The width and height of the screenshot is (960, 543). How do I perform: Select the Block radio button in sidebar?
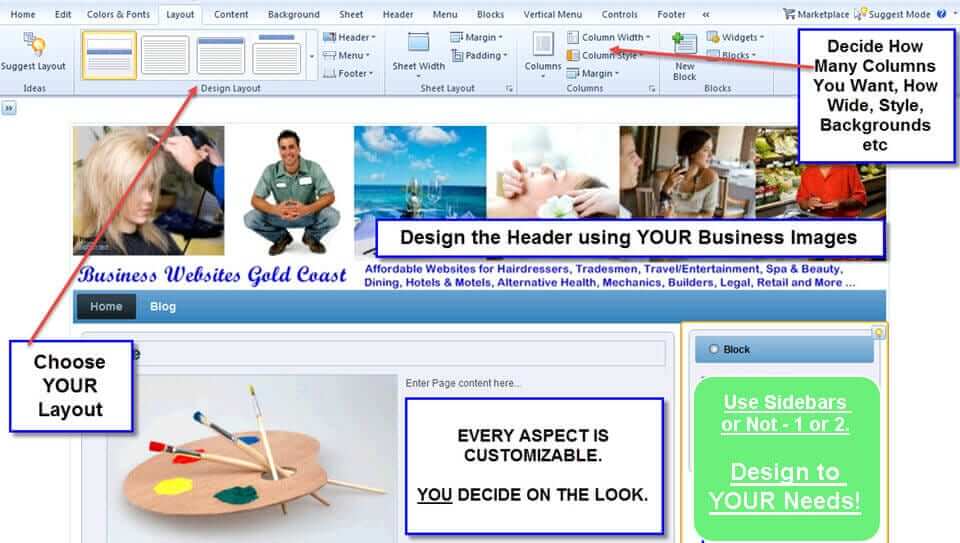pos(713,349)
